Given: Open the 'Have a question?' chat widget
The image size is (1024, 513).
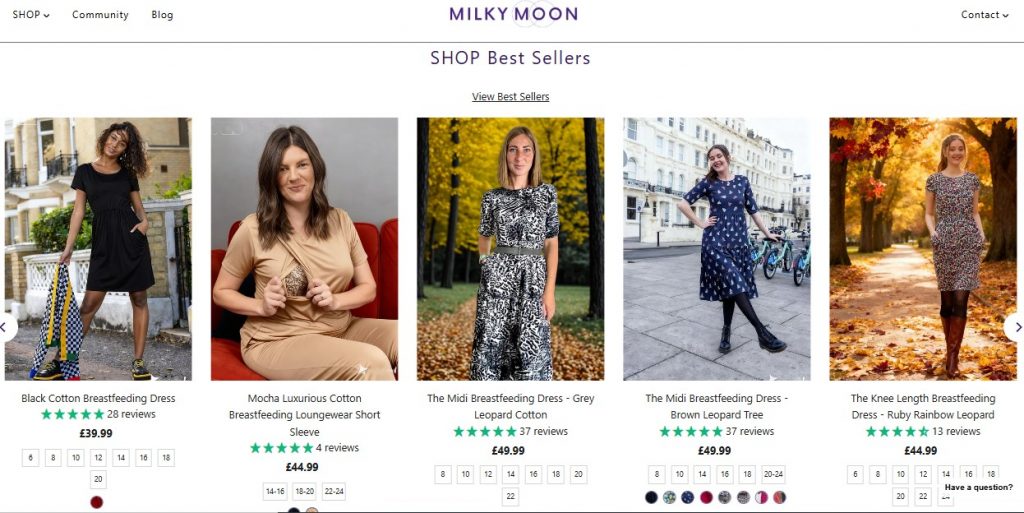Looking at the screenshot, I should 978,488.
